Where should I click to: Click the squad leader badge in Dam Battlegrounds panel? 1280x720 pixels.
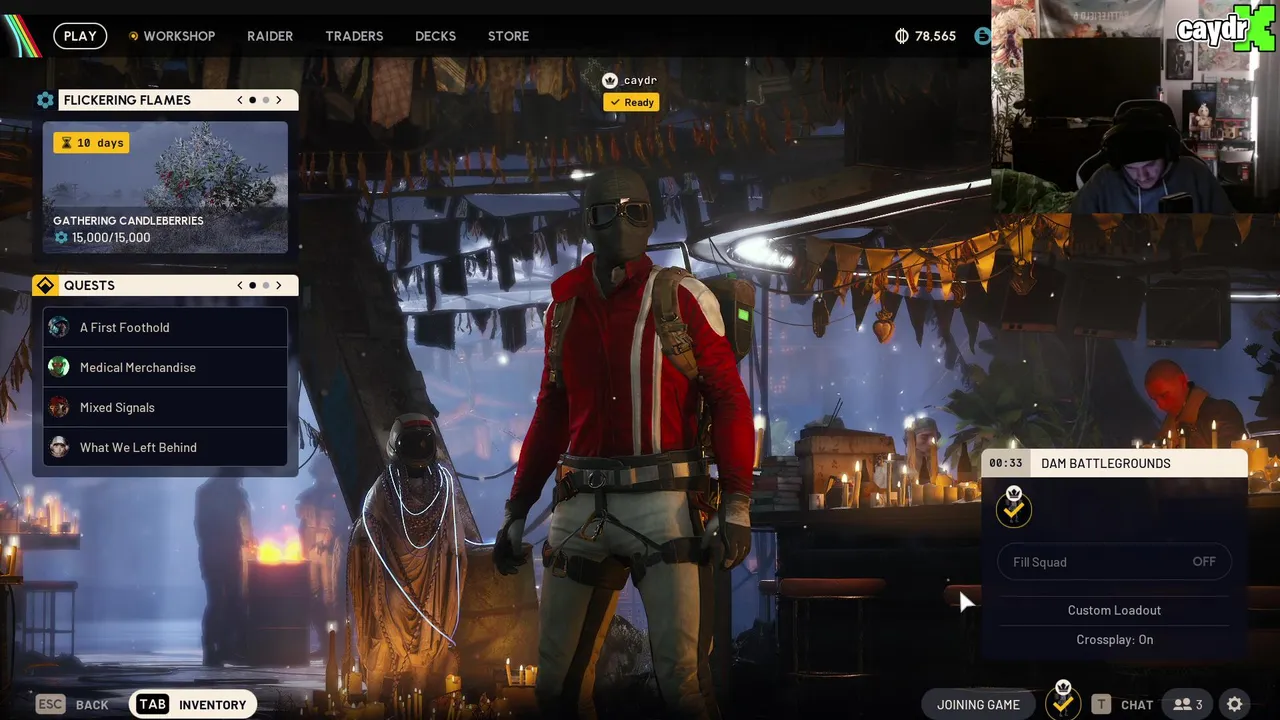tap(1014, 507)
